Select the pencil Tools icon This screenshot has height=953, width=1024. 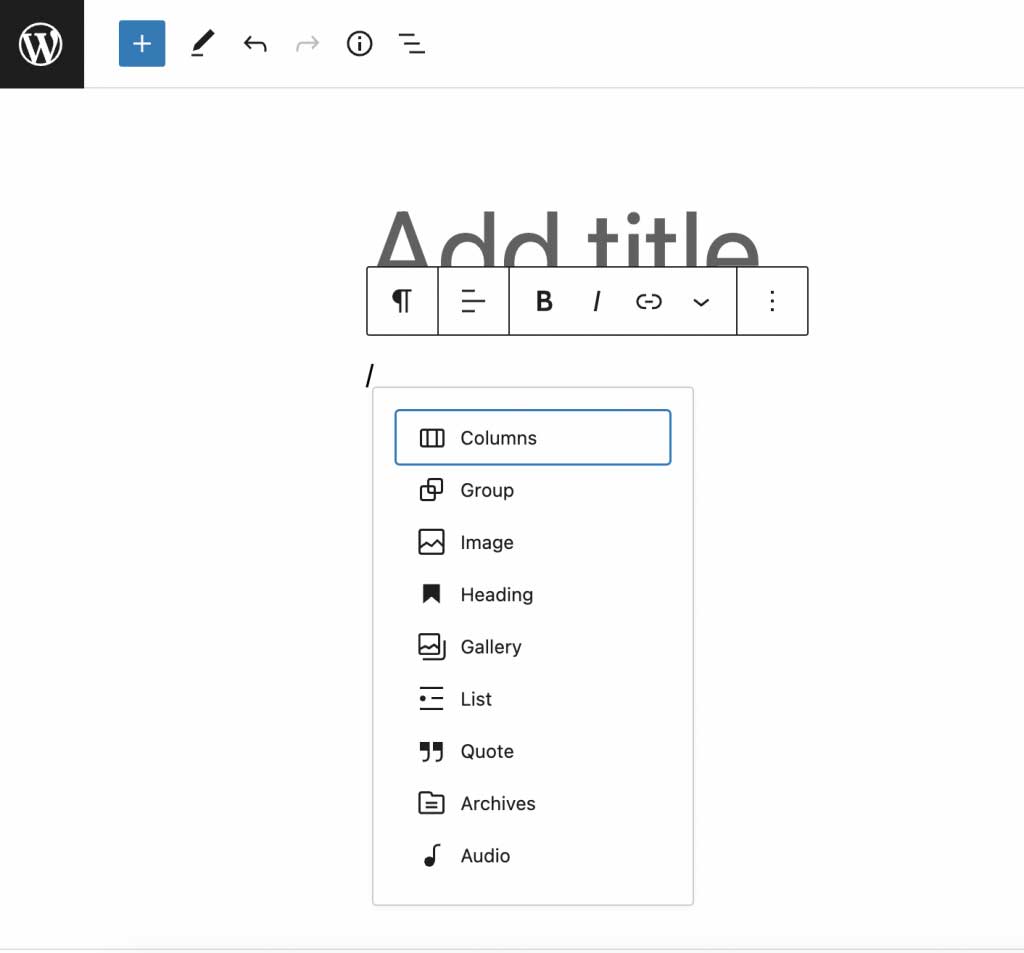(202, 44)
